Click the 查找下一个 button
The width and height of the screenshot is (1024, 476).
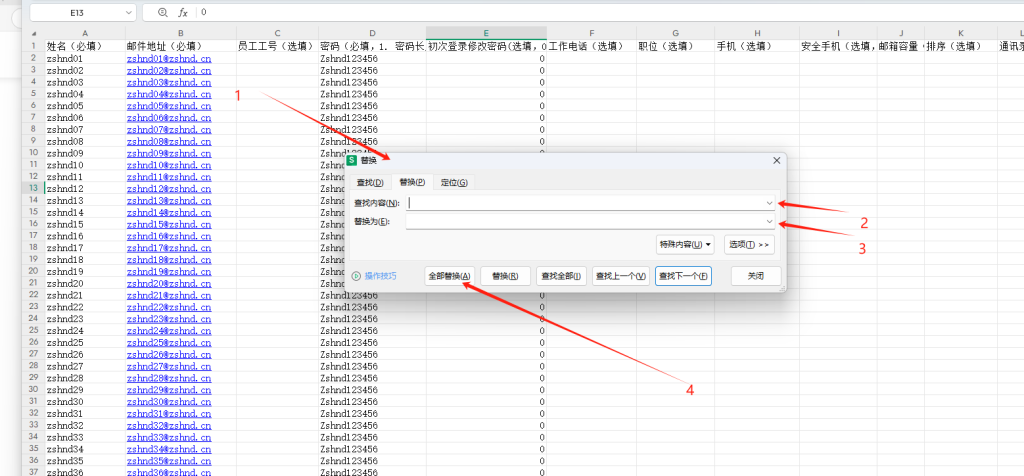point(683,276)
